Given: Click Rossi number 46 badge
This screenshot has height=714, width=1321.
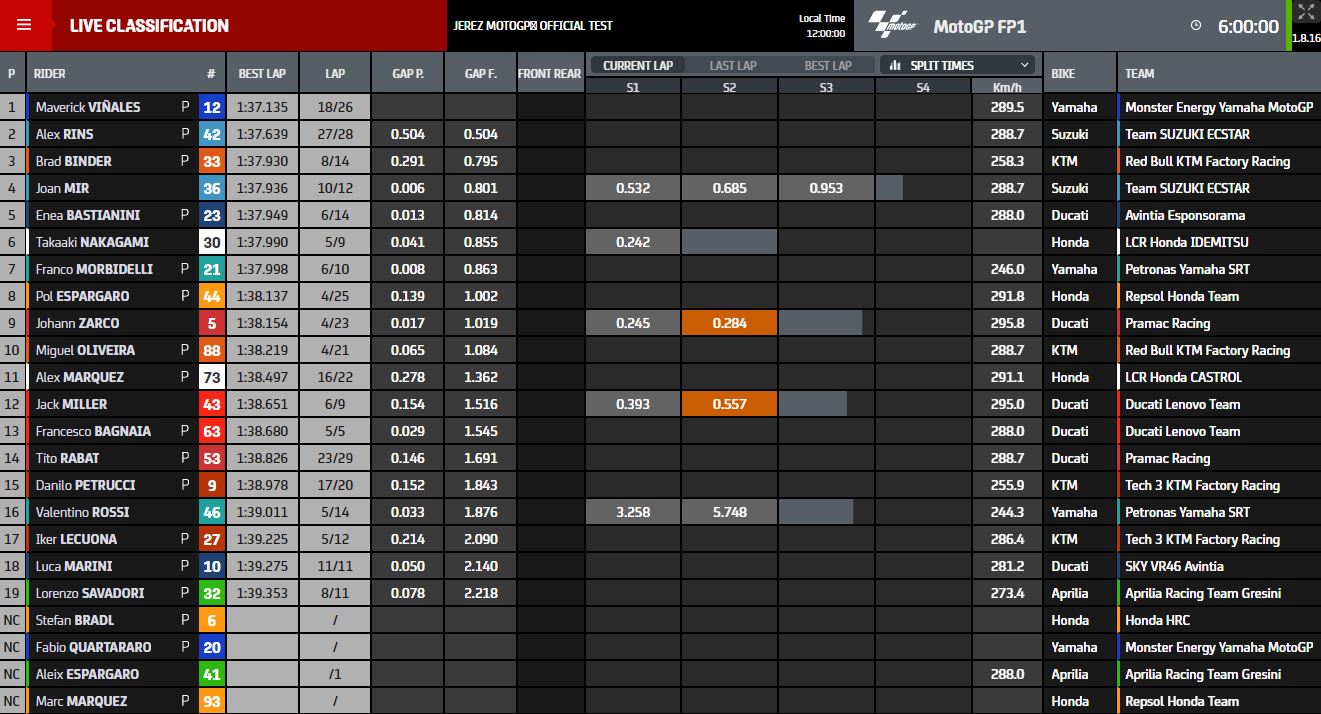Looking at the screenshot, I should click(211, 512).
